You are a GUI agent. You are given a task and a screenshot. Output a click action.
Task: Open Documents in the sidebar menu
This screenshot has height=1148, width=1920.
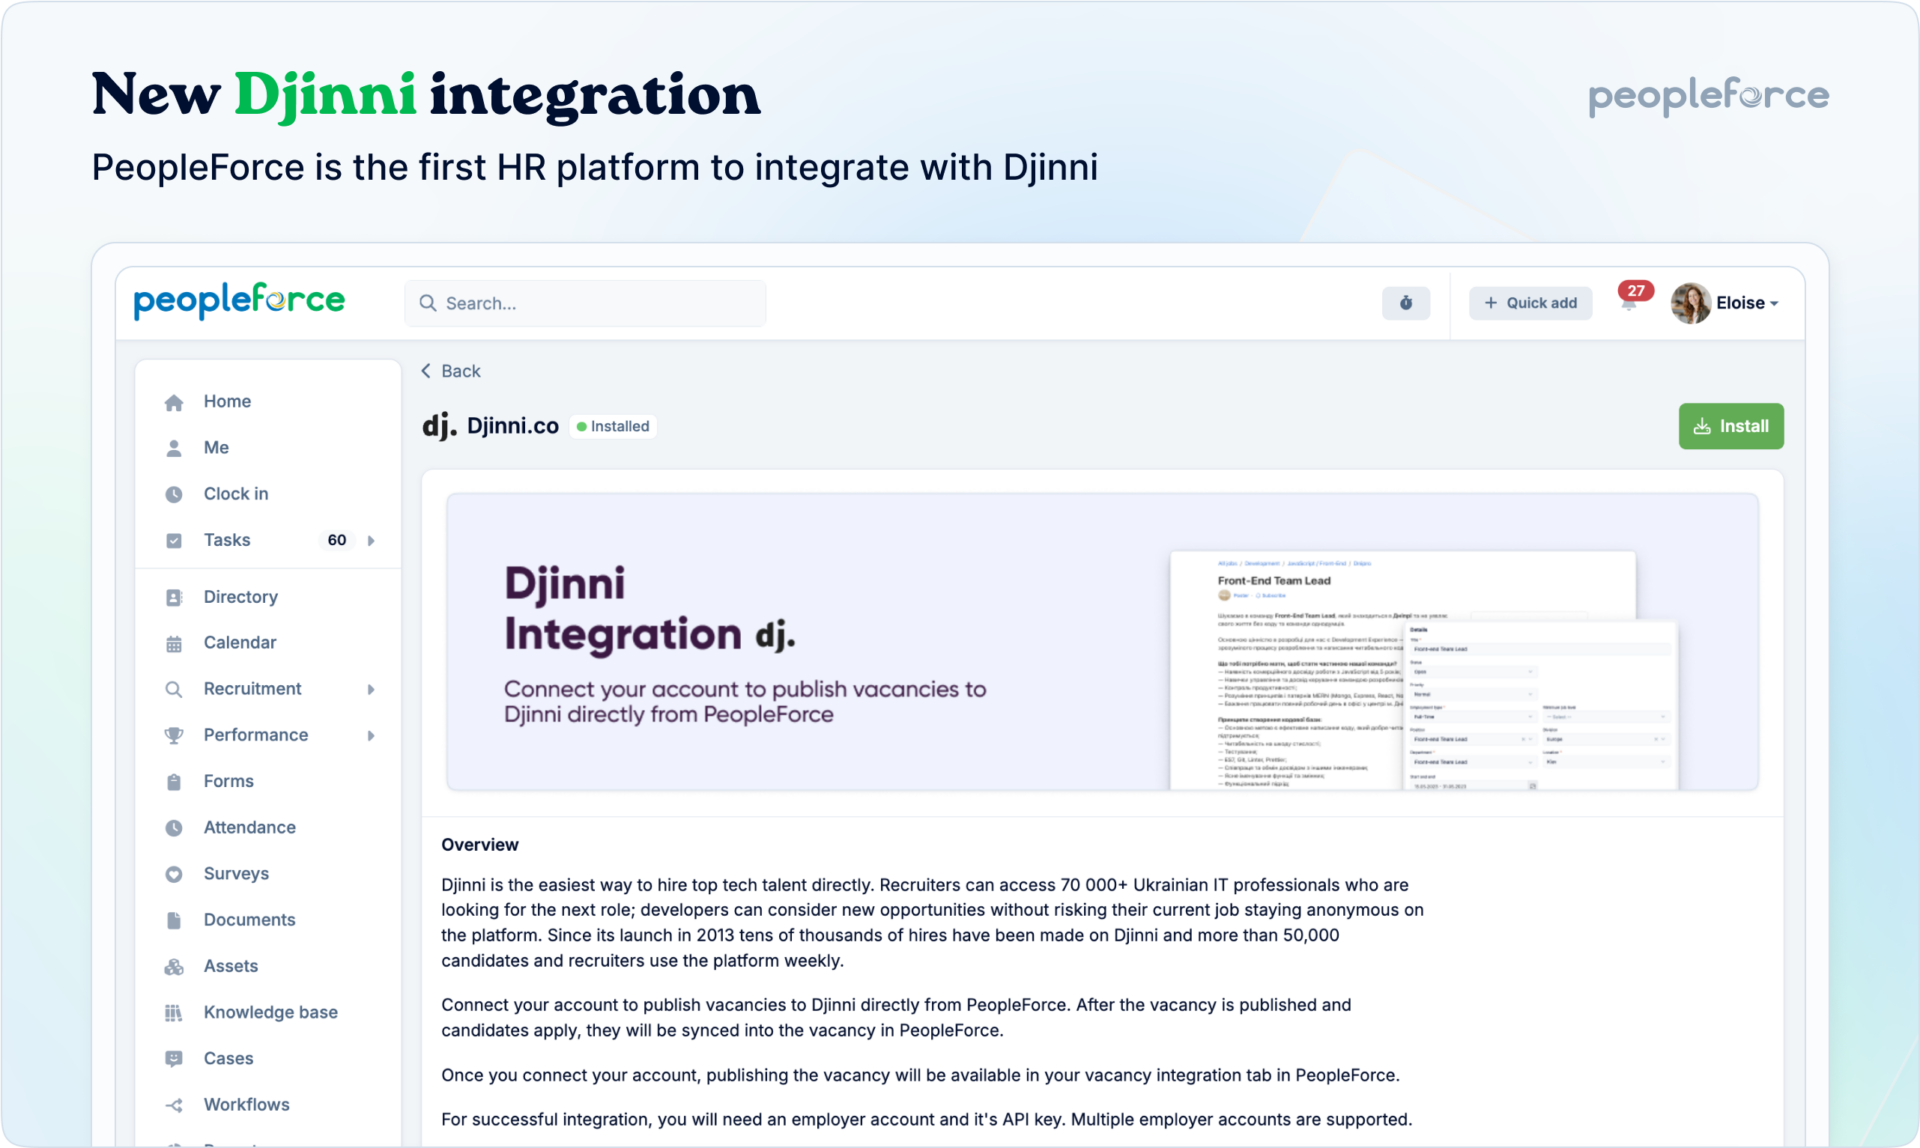[x=249, y=920]
